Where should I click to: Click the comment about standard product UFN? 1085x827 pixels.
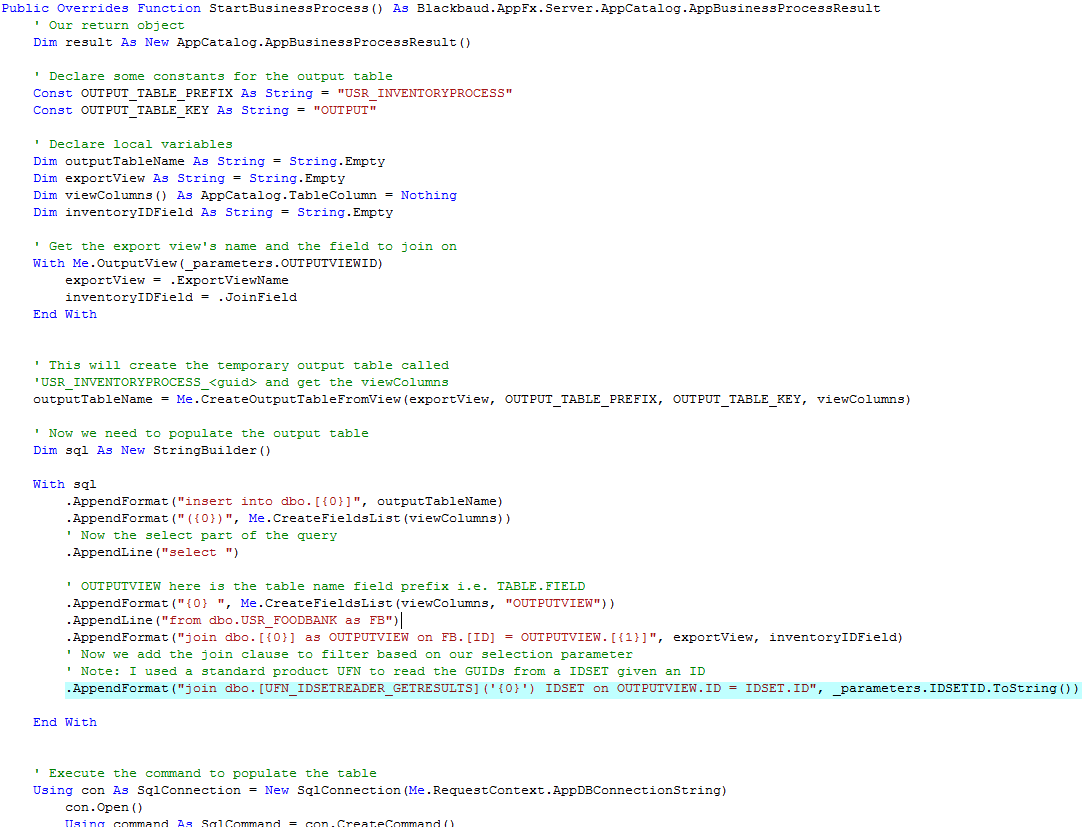[385, 672]
